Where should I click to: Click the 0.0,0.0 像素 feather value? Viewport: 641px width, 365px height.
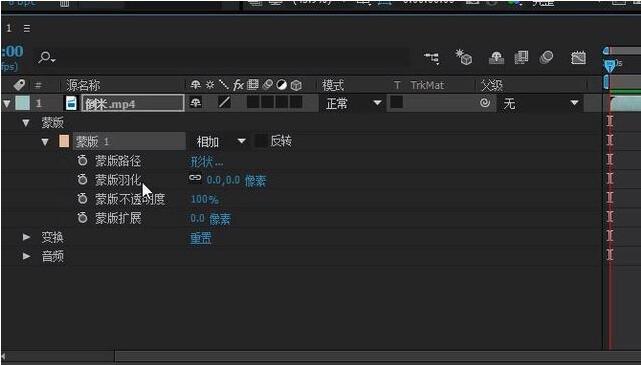(236, 180)
